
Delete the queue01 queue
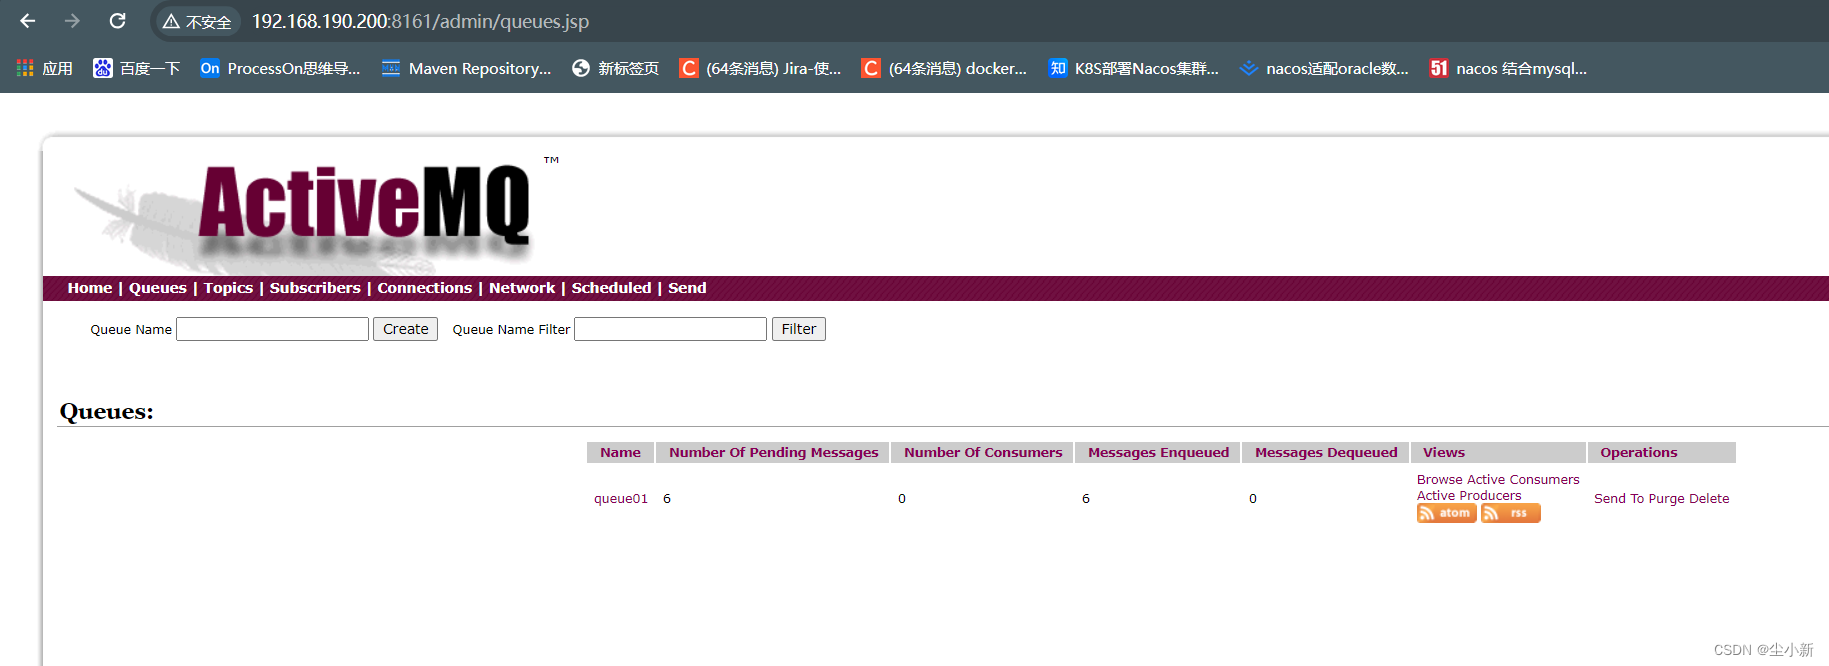(x=1709, y=499)
